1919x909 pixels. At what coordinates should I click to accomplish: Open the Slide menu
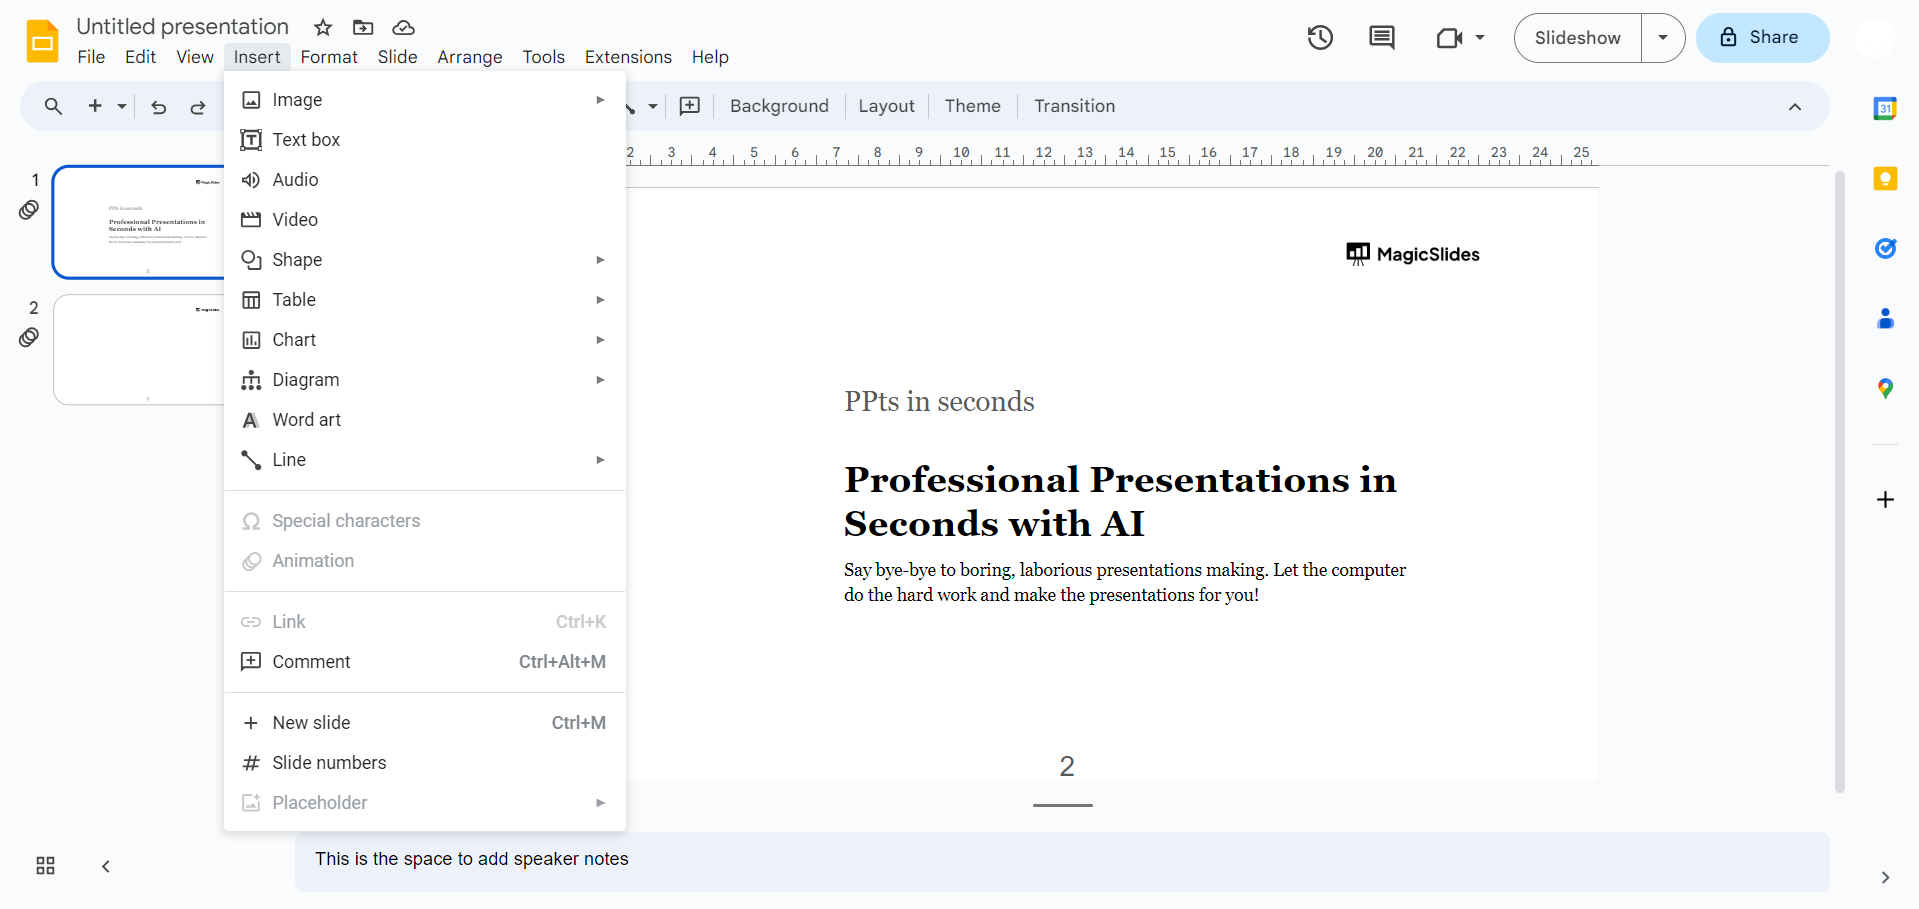coord(397,57)
